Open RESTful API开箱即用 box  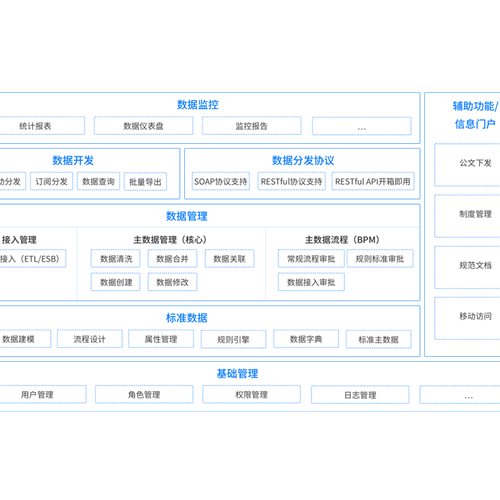(x=373, y=181)
